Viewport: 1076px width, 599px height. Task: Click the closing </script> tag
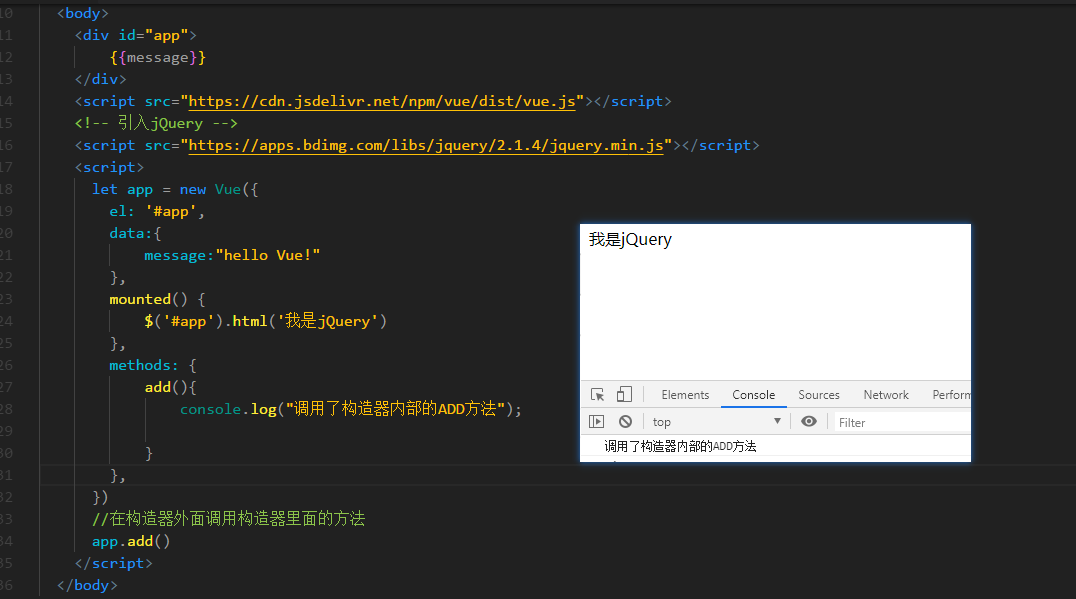click(114, 563)
